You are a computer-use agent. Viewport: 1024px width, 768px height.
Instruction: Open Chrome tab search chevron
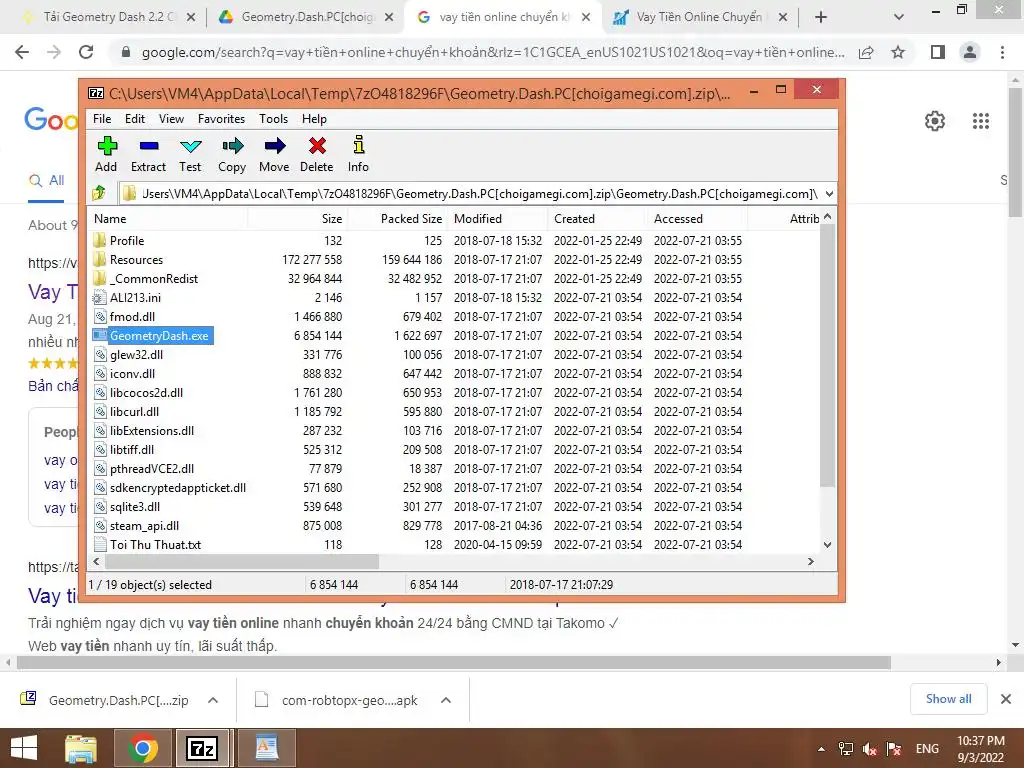point(899,17)
